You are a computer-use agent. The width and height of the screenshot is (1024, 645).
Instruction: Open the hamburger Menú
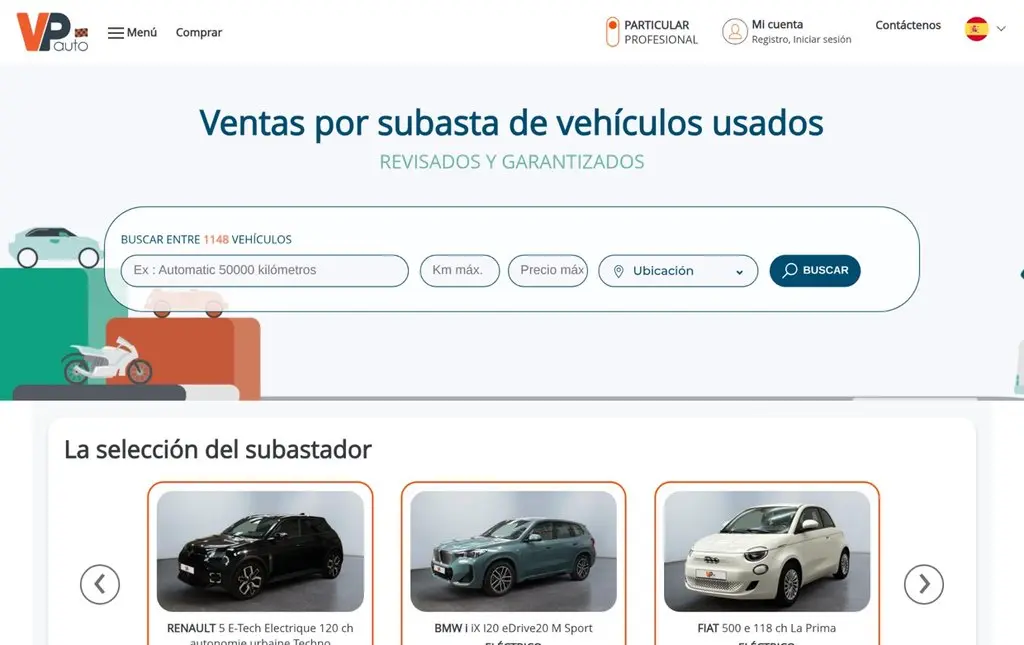[133, 33]
